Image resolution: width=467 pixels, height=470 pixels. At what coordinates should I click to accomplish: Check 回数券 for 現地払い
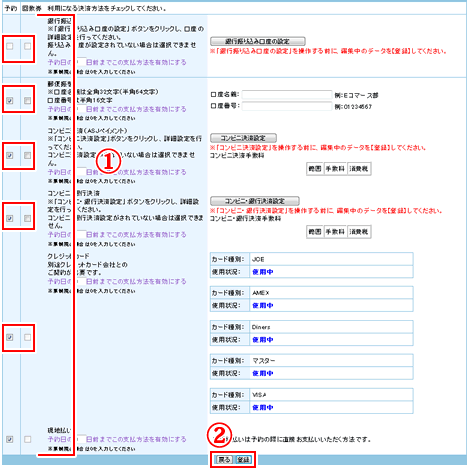[28, 439]
